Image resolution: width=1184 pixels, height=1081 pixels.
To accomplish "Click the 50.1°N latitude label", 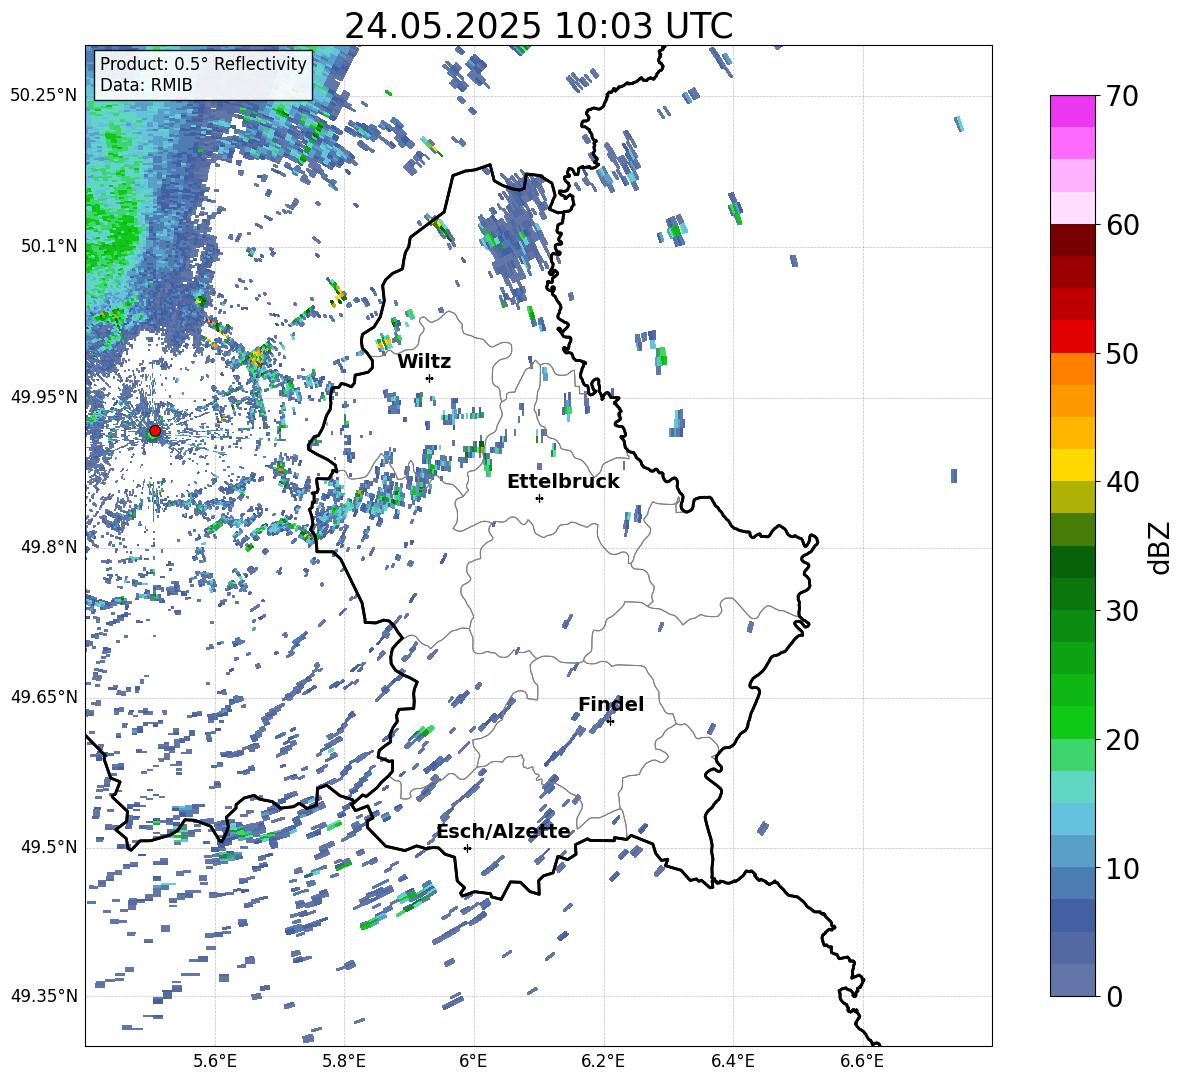I will [49, 246].
